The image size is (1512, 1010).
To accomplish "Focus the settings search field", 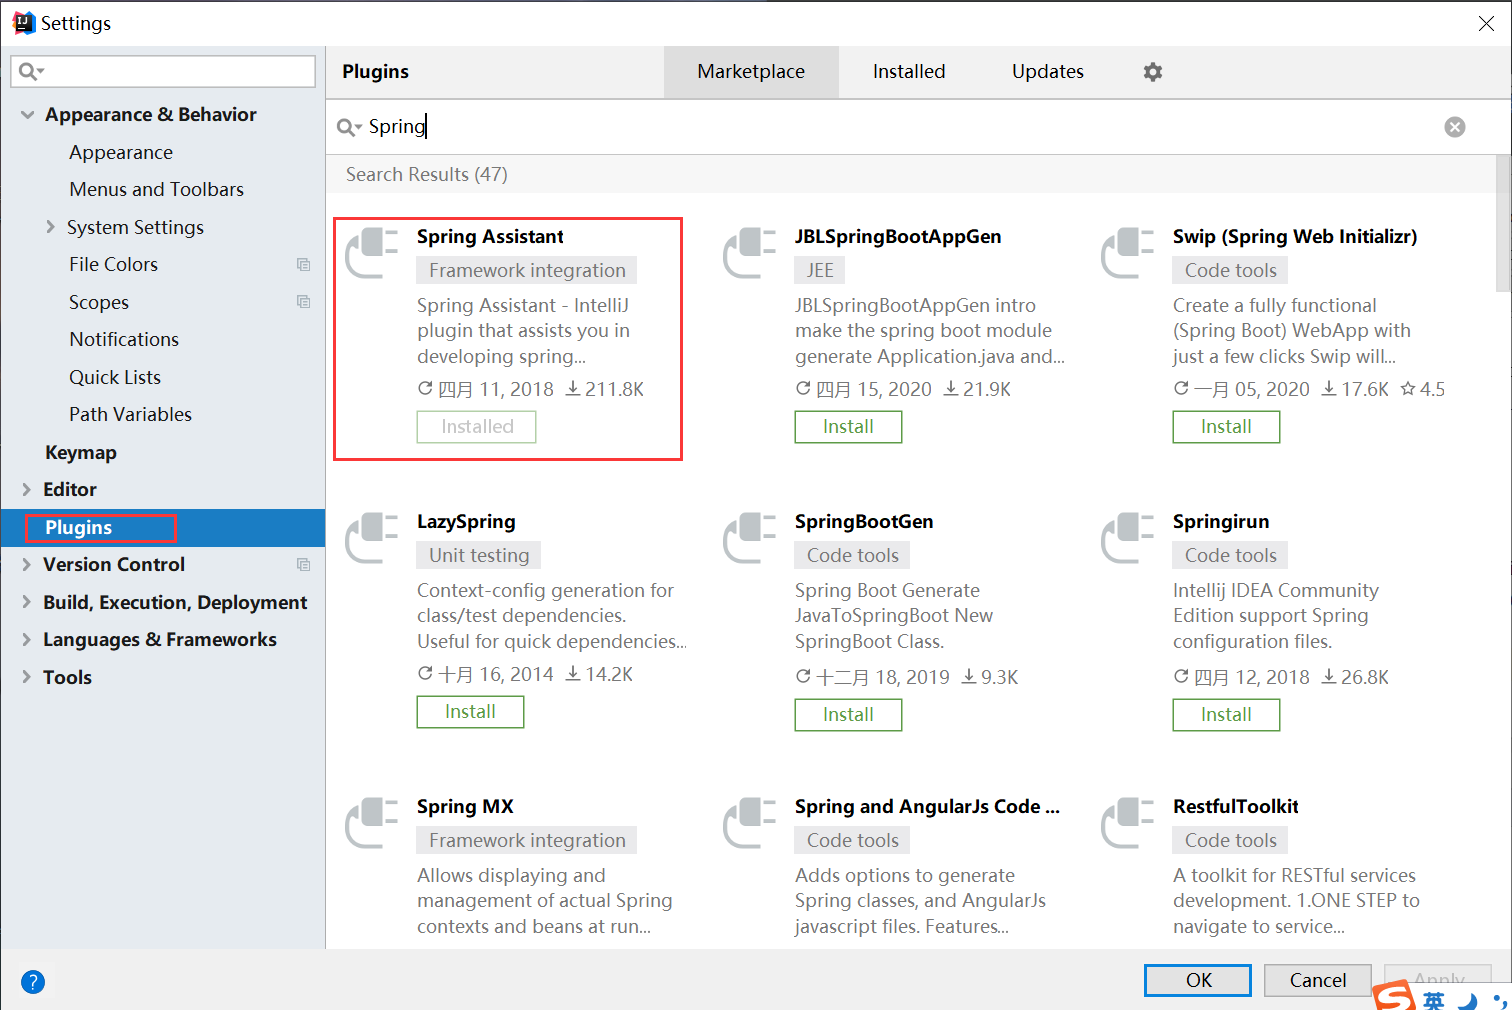I will [163, 71].
